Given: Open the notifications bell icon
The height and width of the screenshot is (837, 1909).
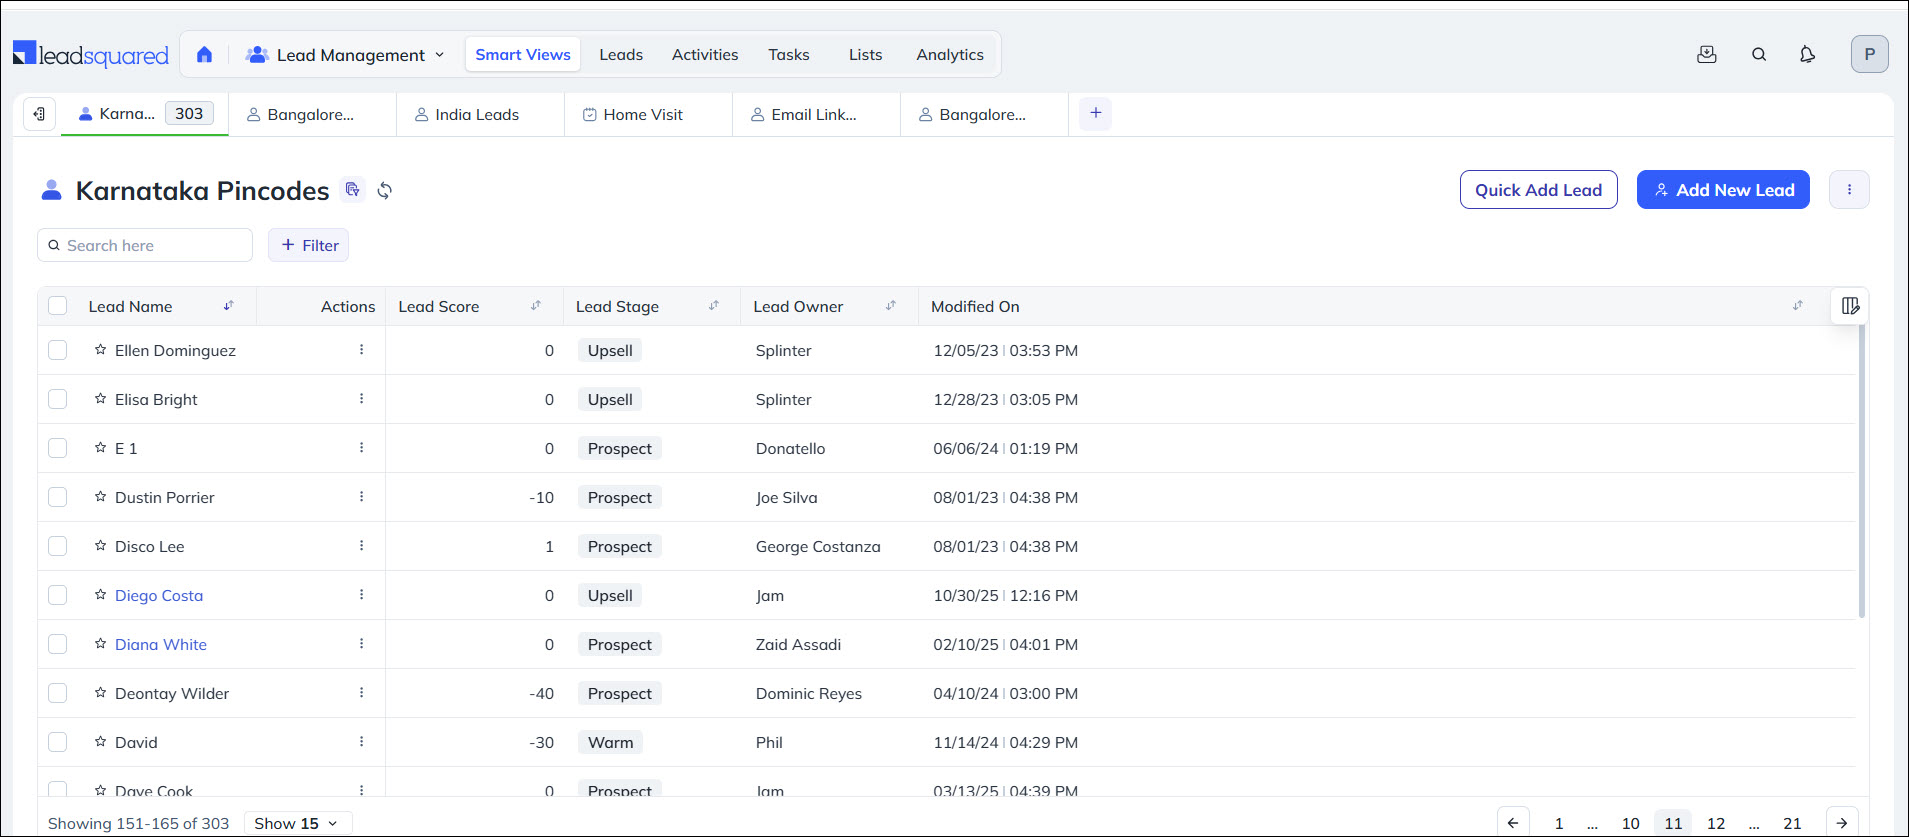Looking at the screenshot, I should point(1807,55).
